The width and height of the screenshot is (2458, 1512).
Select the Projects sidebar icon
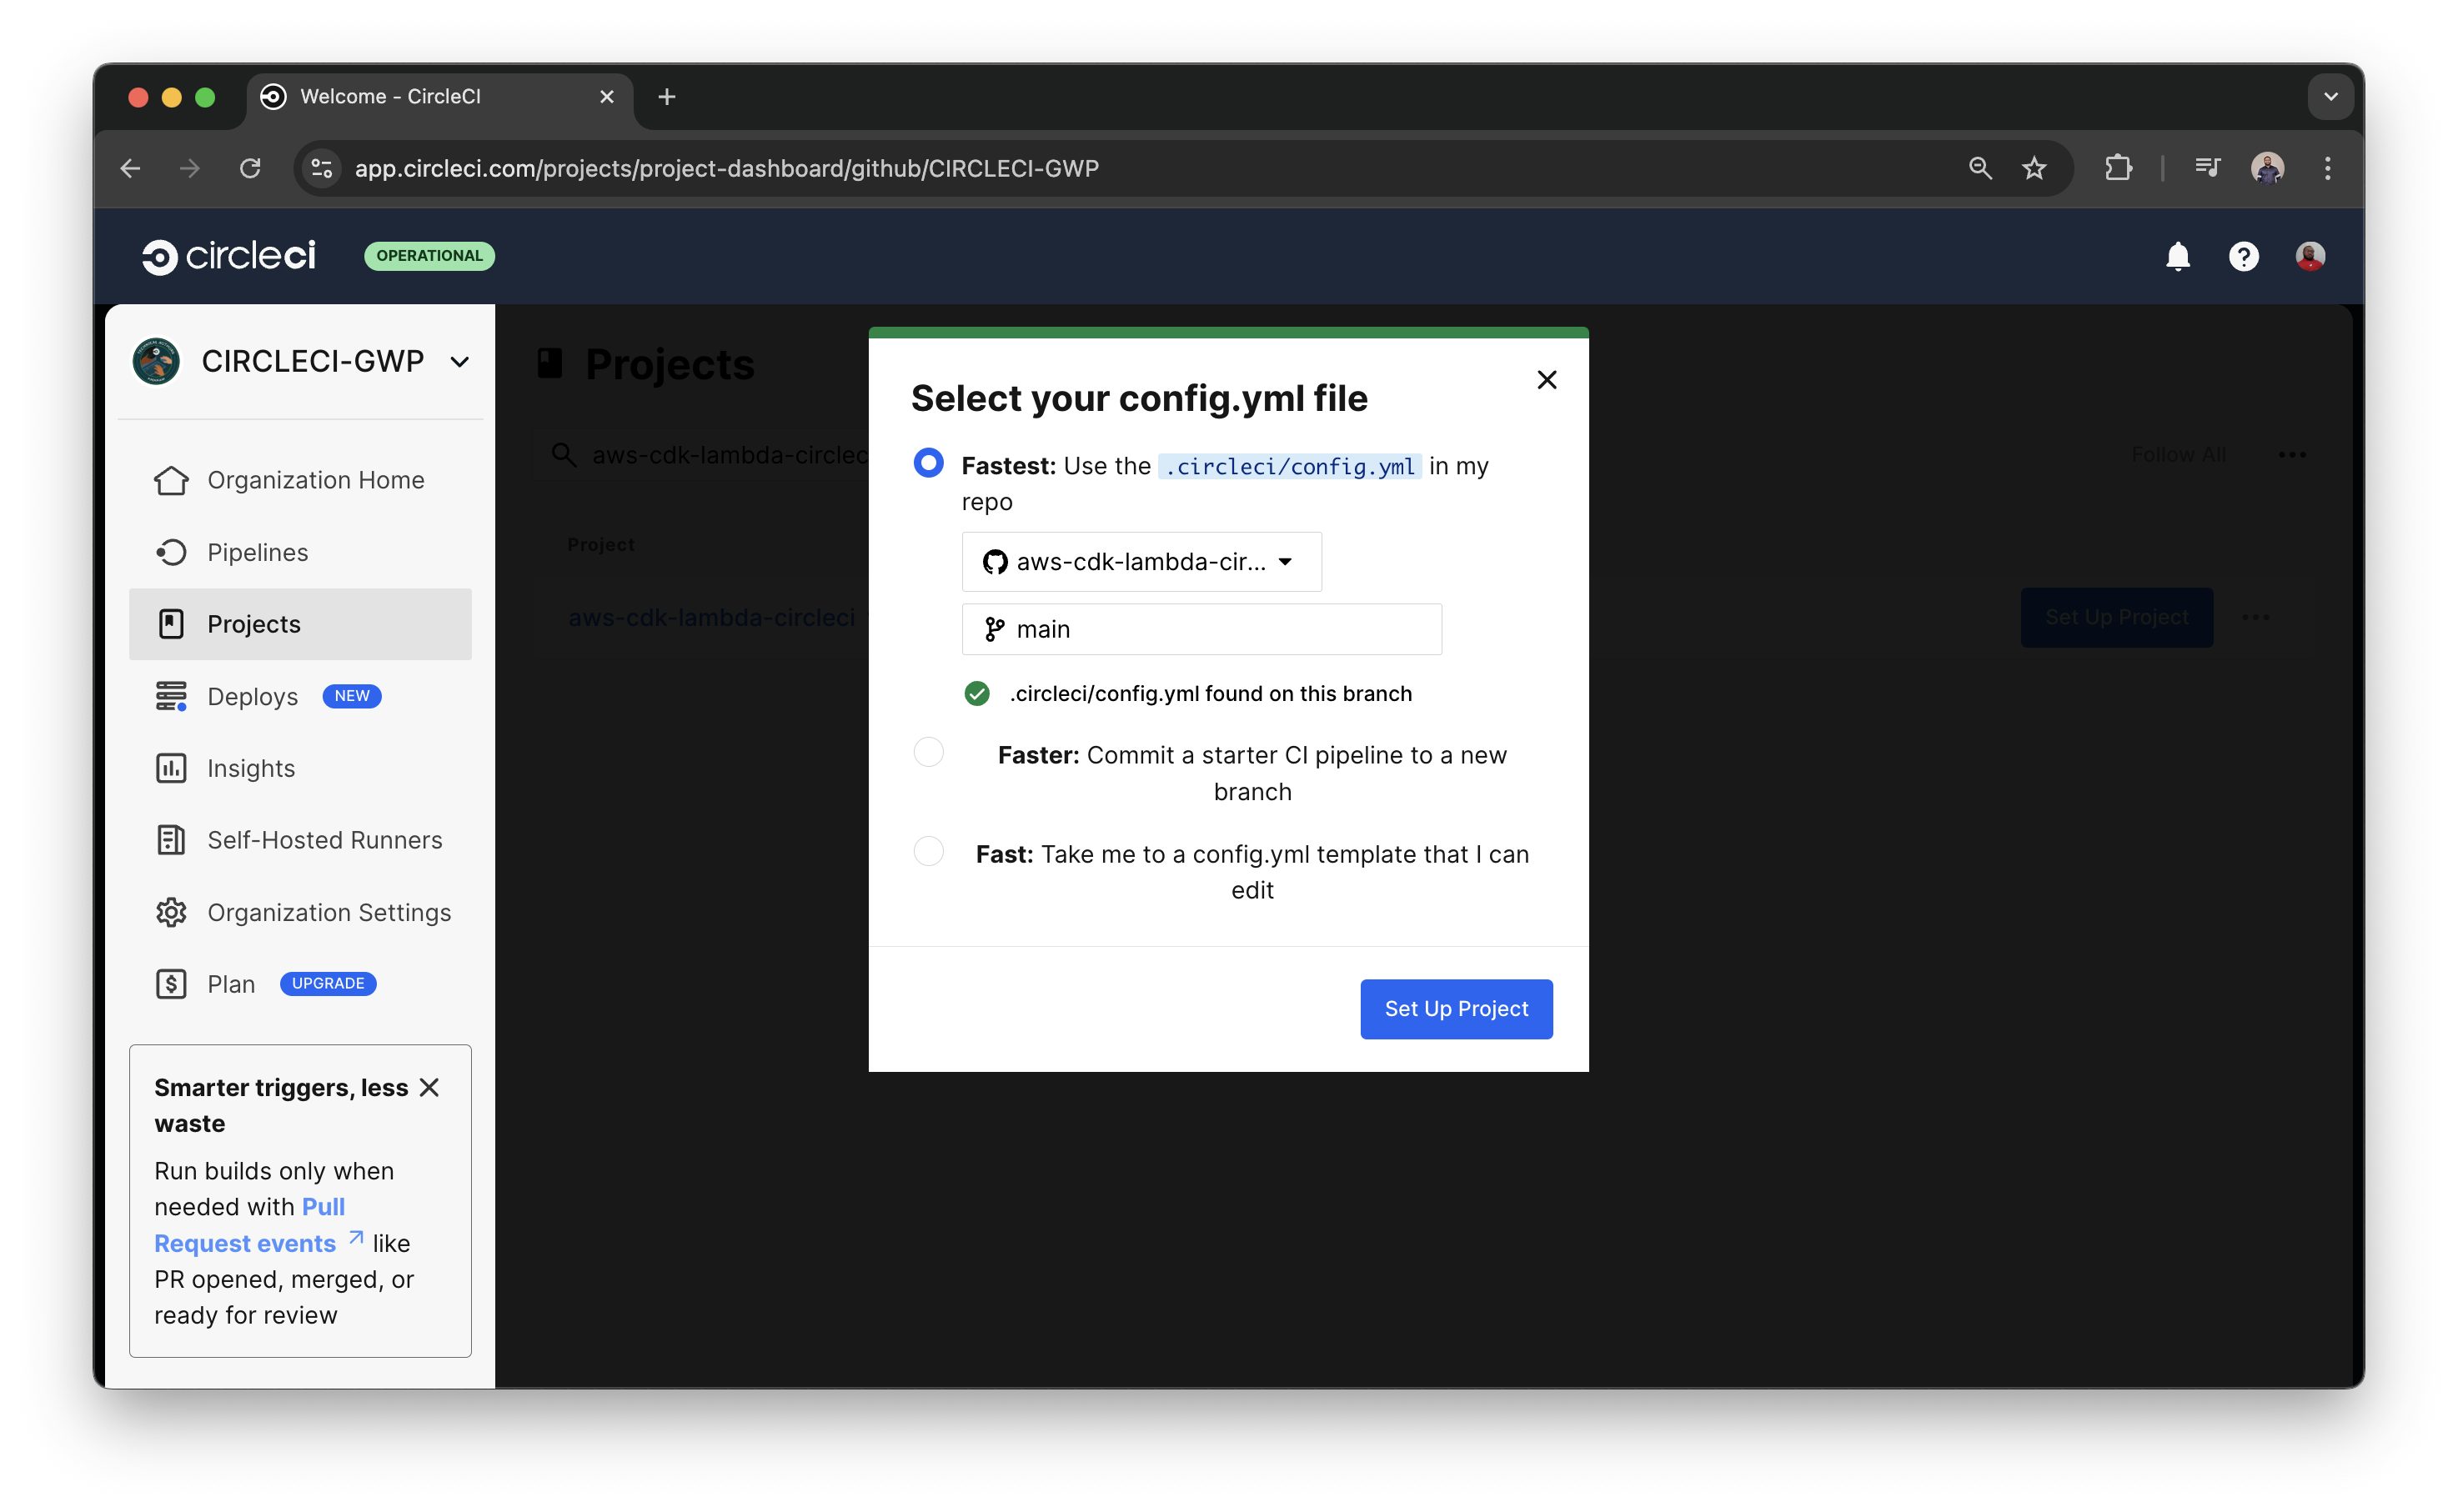(x=171, y=623)
